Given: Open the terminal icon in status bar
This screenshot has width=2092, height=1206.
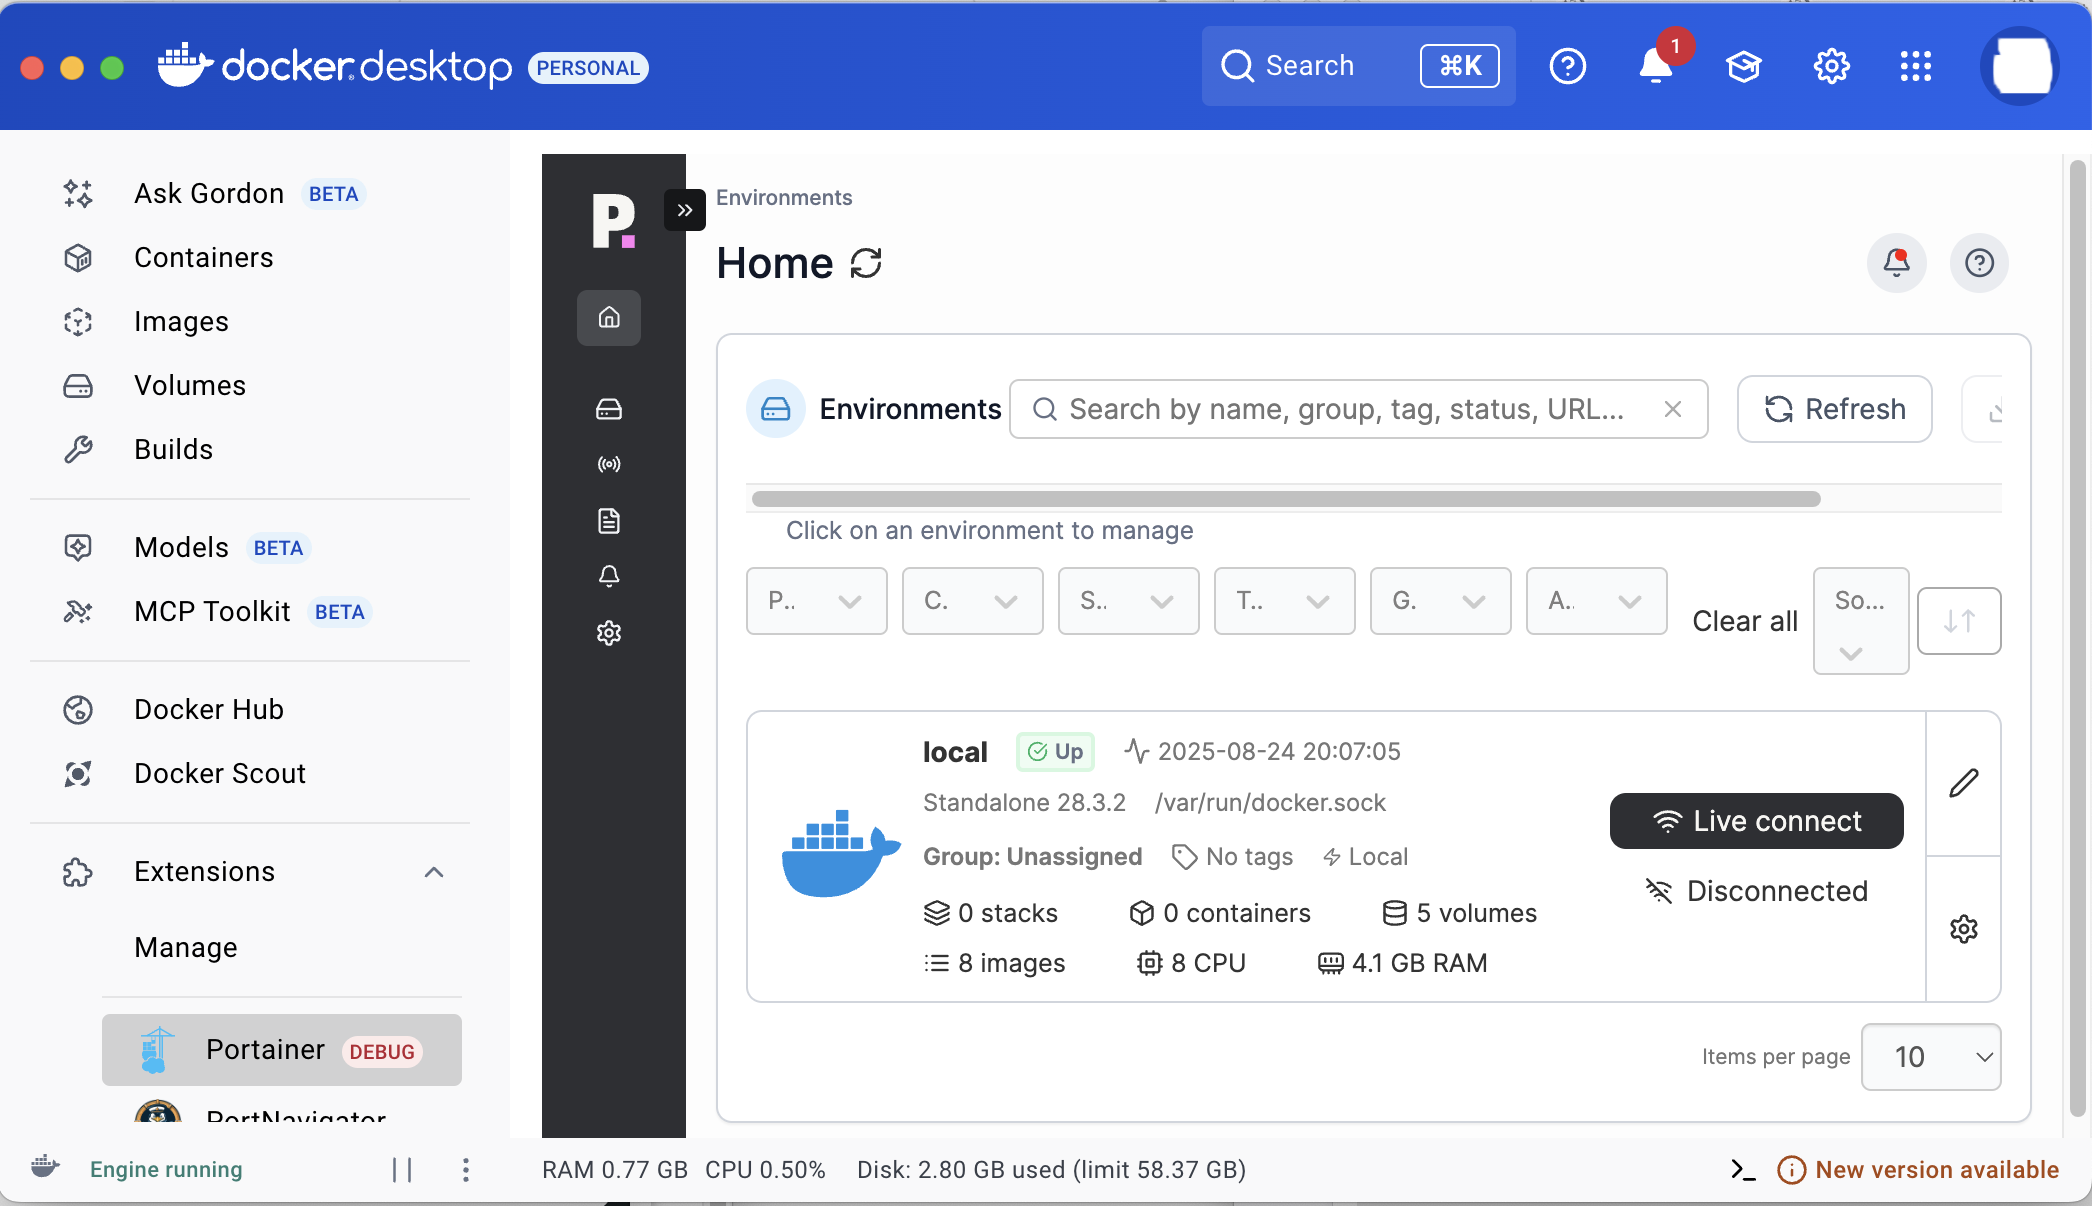Looking at the screenshot, I should tap(1744, 1170).
